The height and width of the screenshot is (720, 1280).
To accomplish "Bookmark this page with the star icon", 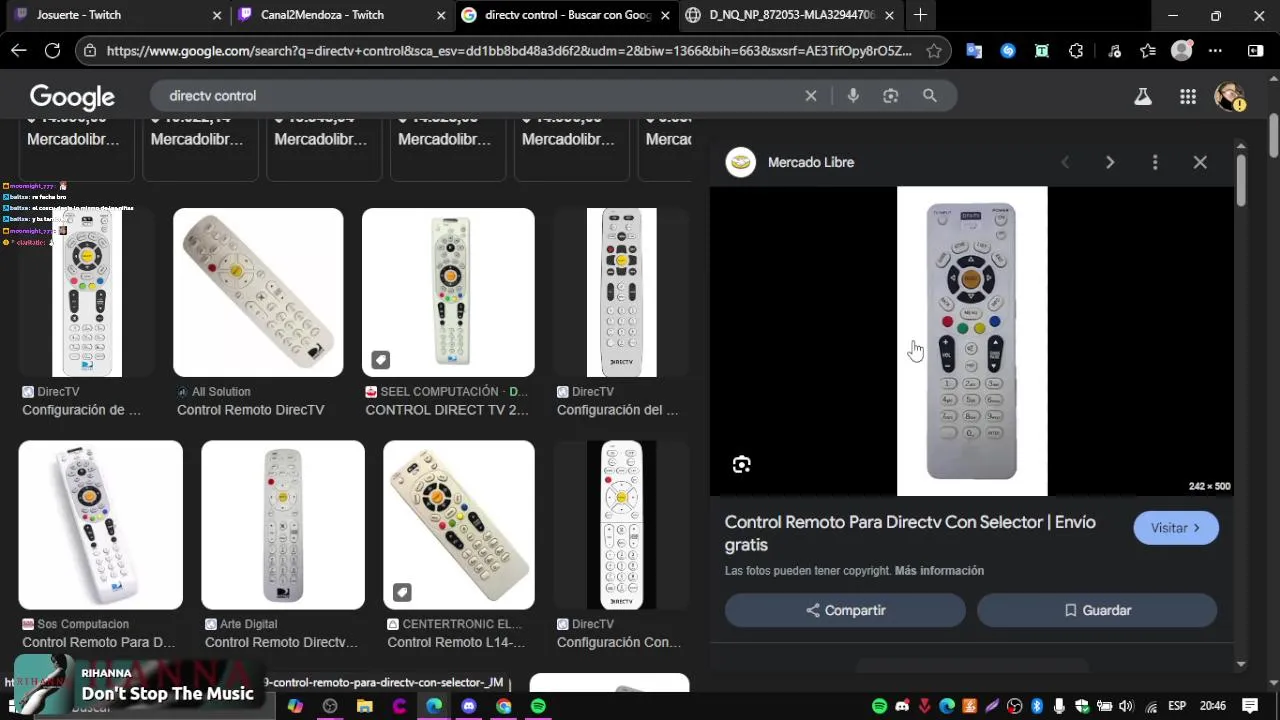I will [934, 51].
